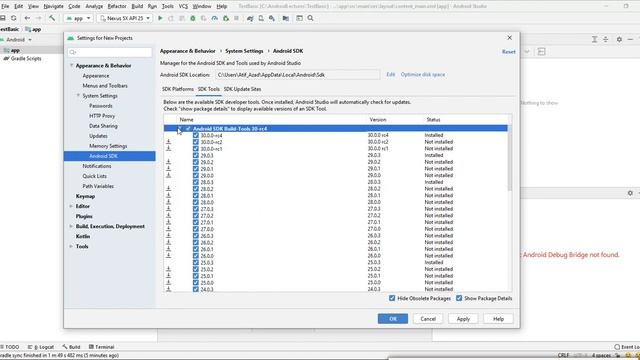The width and height of the screenshot is (640, 360).
Task: Open the app run configuration dropdown
Action: click(78, 18)
